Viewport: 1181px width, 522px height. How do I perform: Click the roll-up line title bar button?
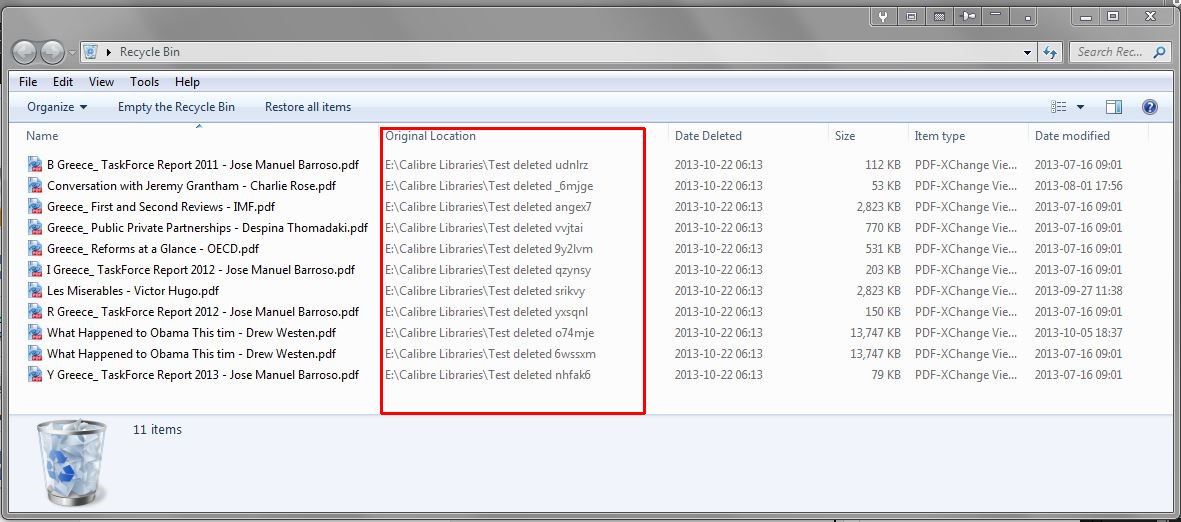coord(996,16)
